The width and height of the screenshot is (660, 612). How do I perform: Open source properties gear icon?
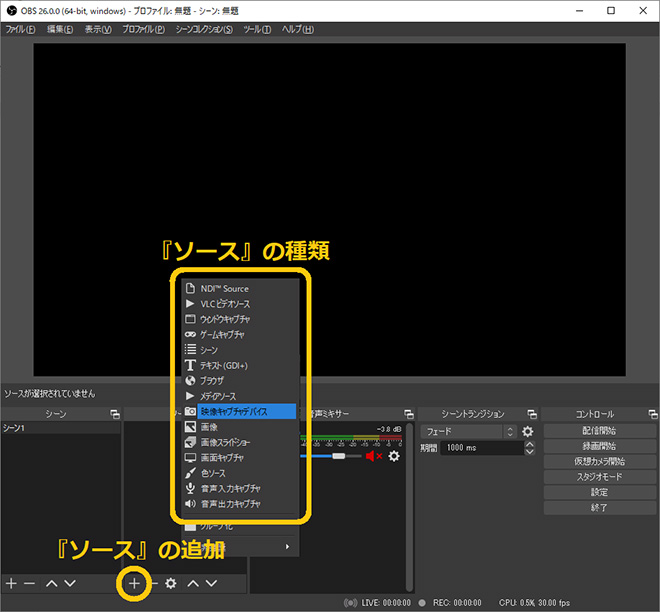coord(170,583)
